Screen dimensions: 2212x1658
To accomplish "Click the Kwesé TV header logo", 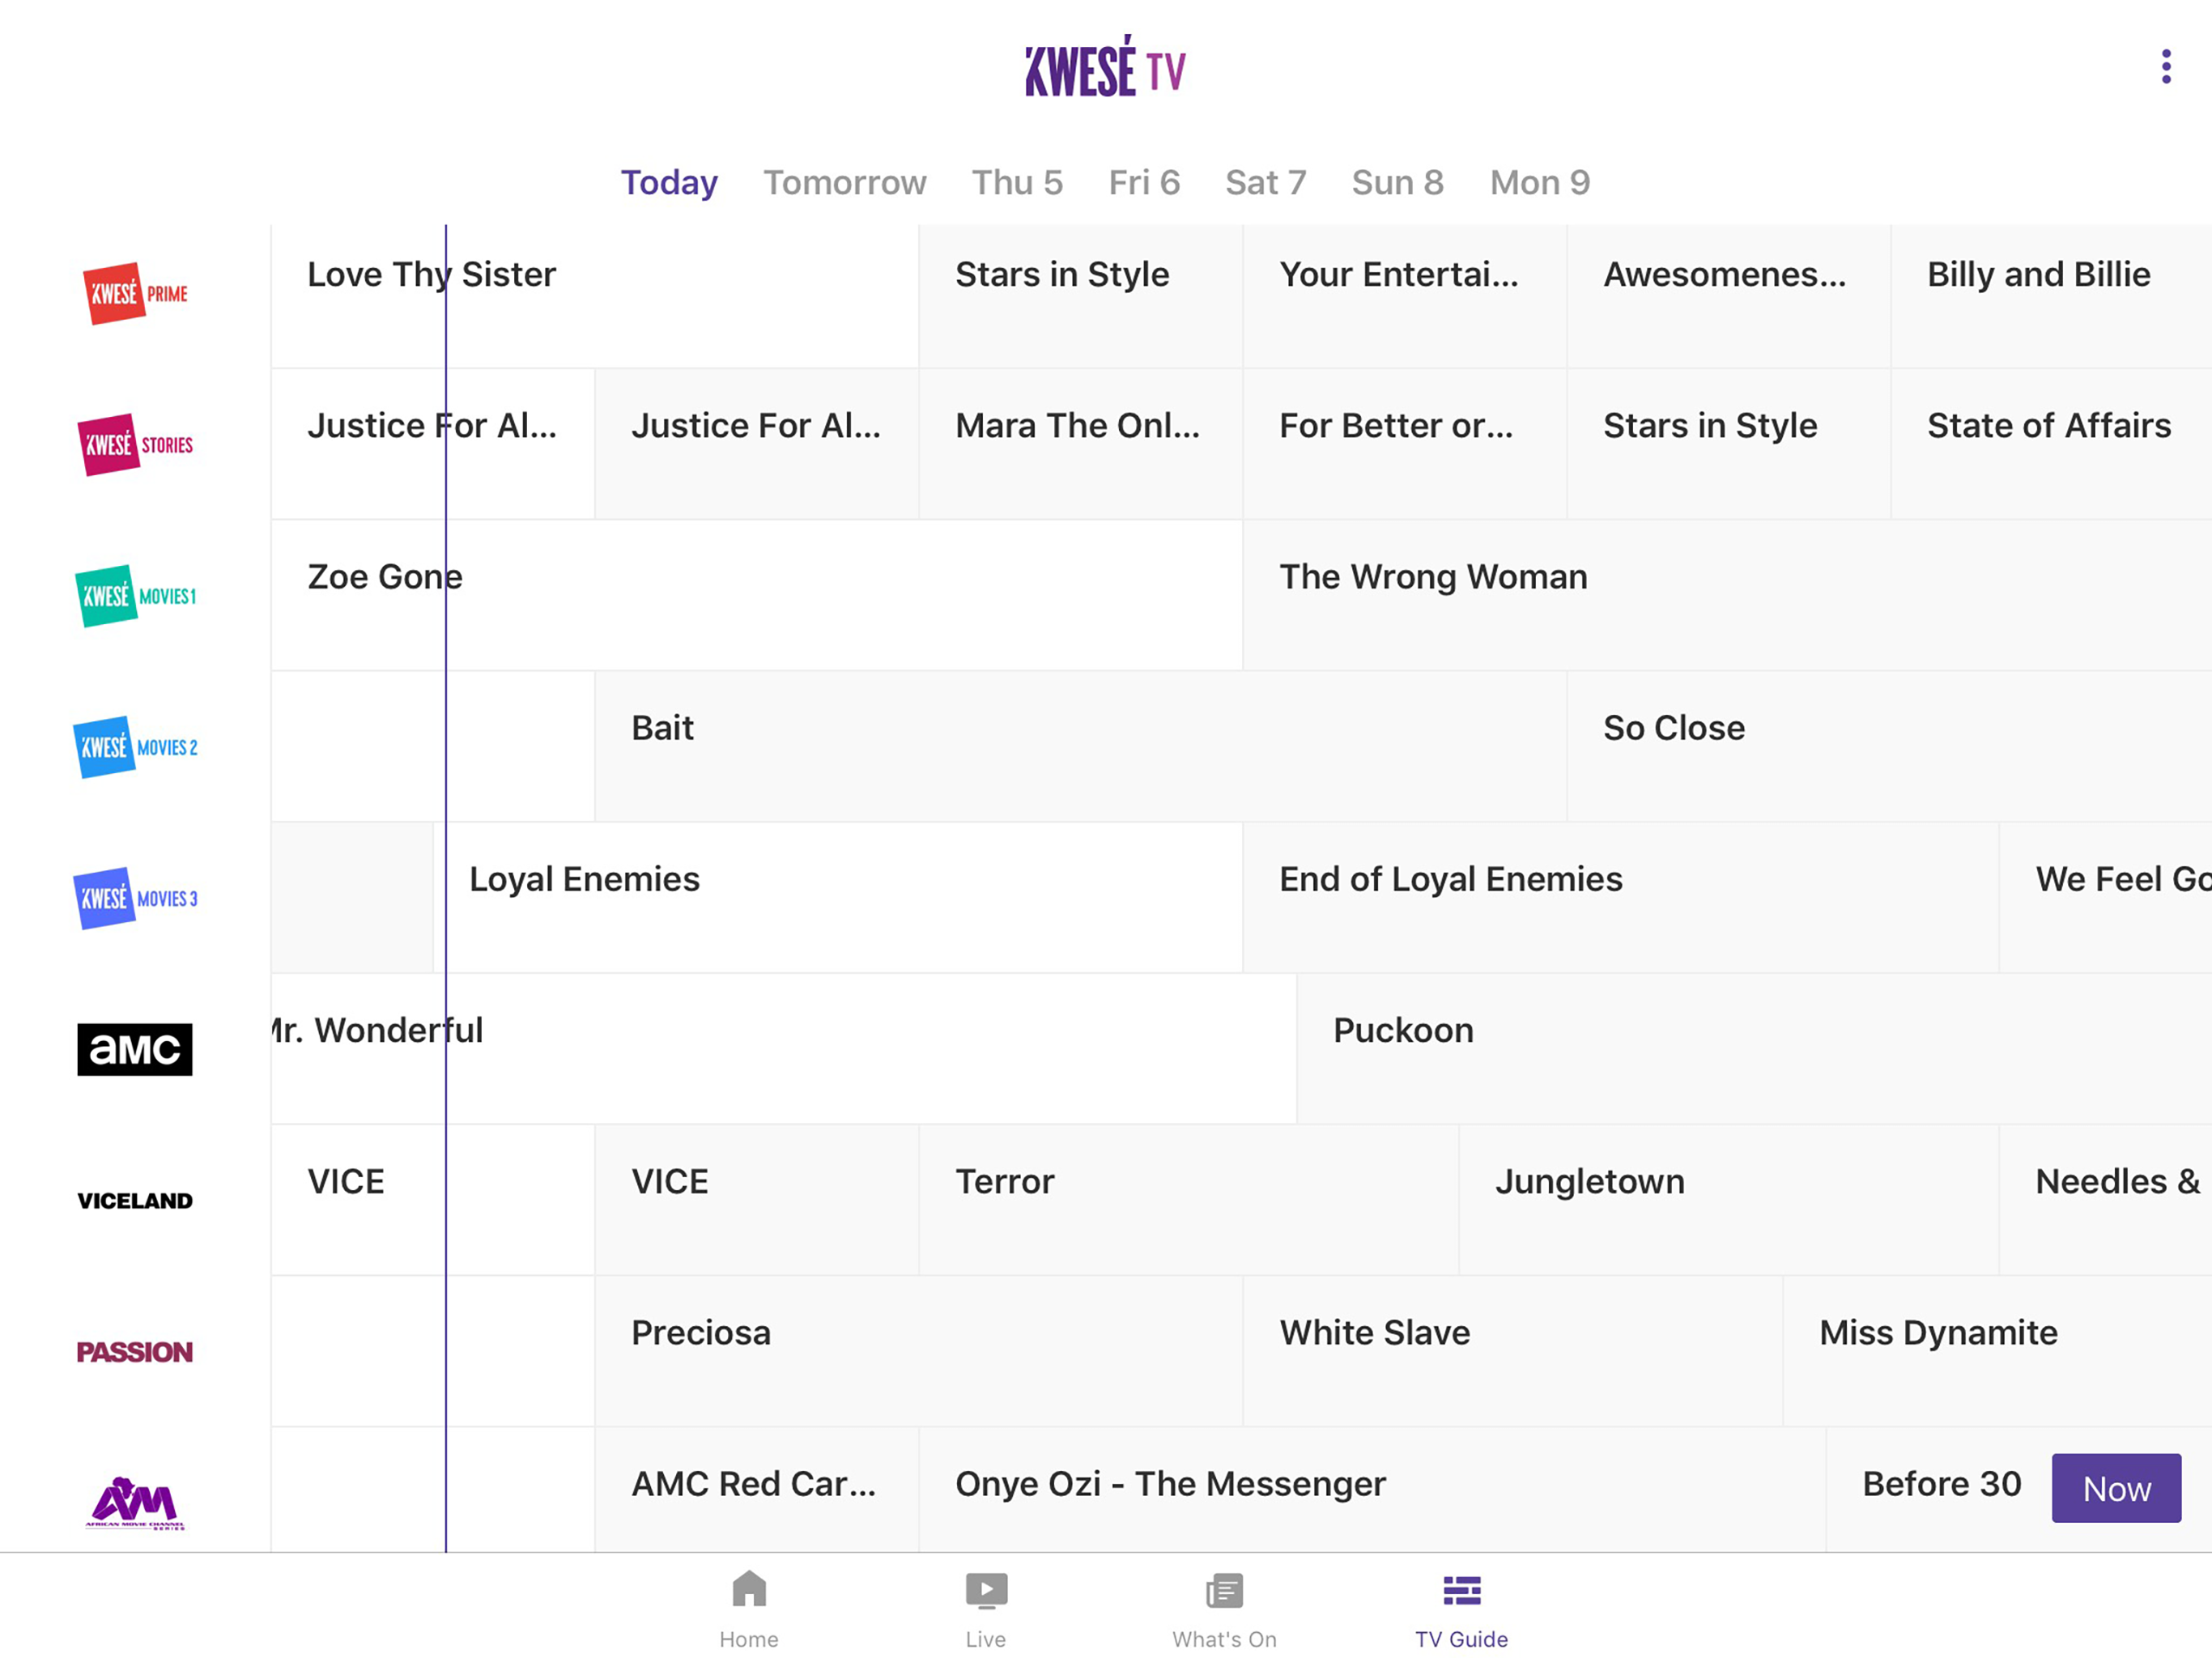I will 1105,67.
